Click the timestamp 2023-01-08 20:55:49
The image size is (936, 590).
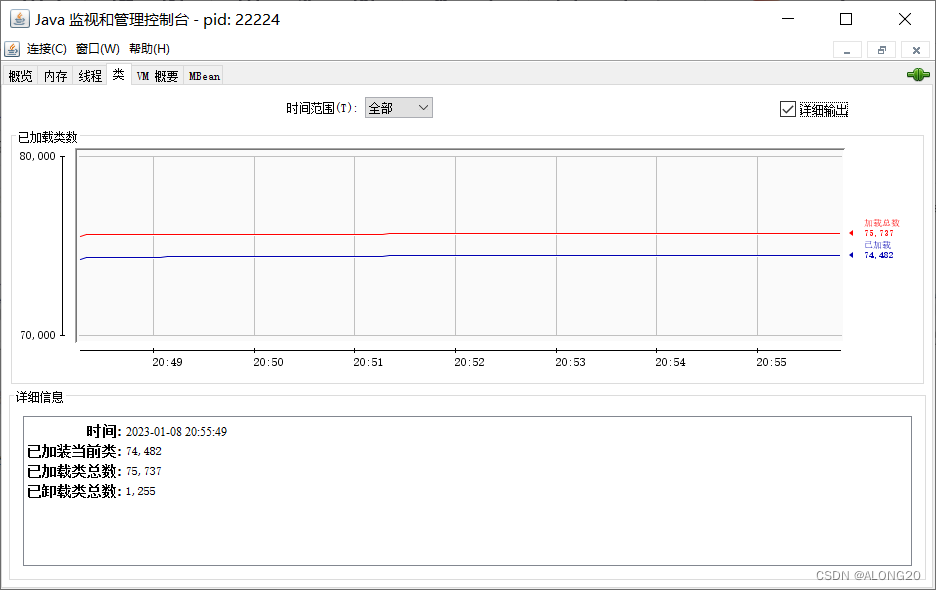point(176,432)
